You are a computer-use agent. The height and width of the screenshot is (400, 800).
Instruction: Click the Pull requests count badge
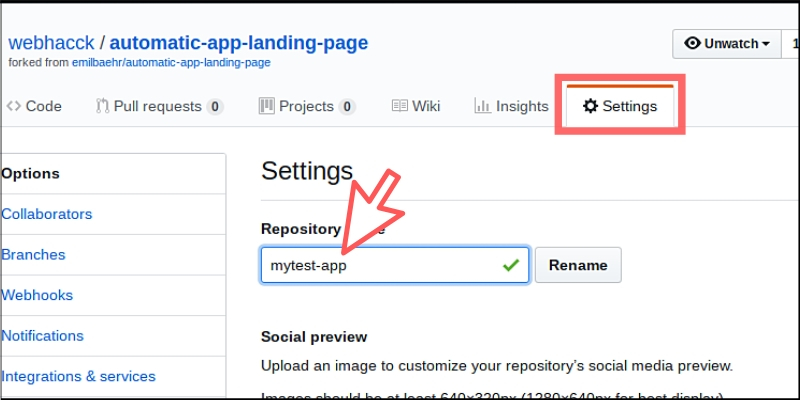pos(215,107)
